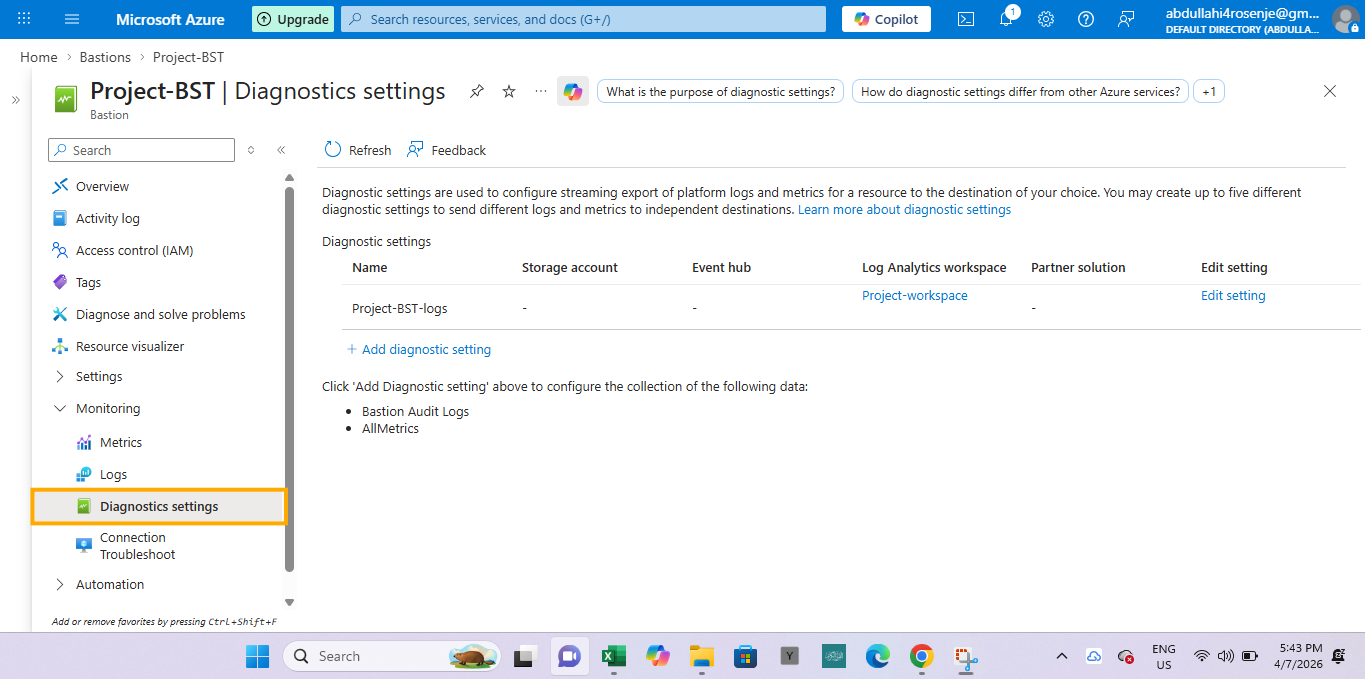Open Cloud Shell from the top bar
The height and width of the screenshot is (679, 1365).
[966, 19]
